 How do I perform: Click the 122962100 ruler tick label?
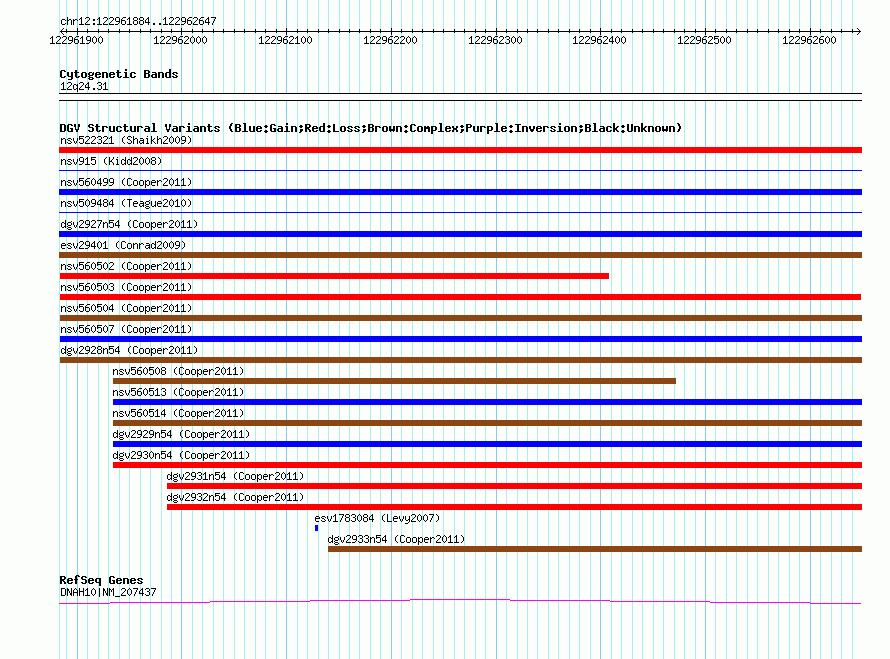[x=286, y=40]
